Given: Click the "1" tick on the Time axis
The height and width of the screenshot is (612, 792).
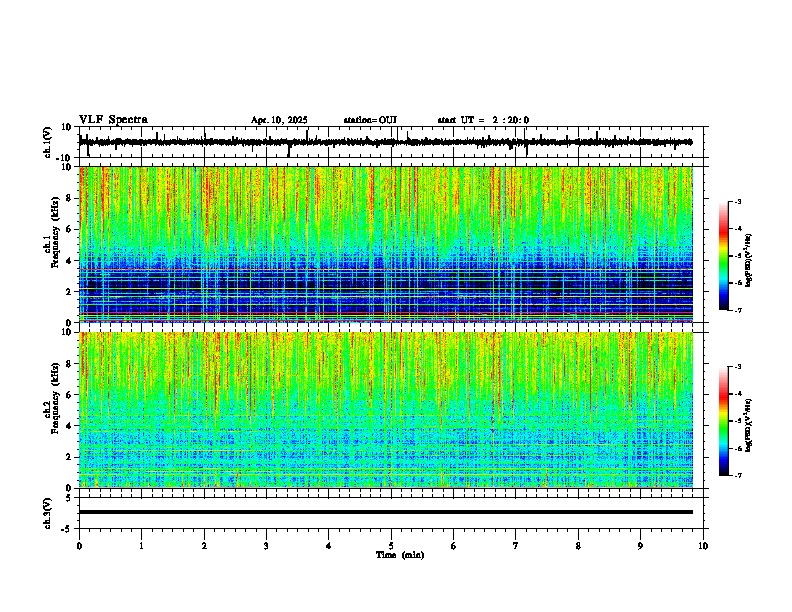Looking at the screenshot, I should (142, 546).
